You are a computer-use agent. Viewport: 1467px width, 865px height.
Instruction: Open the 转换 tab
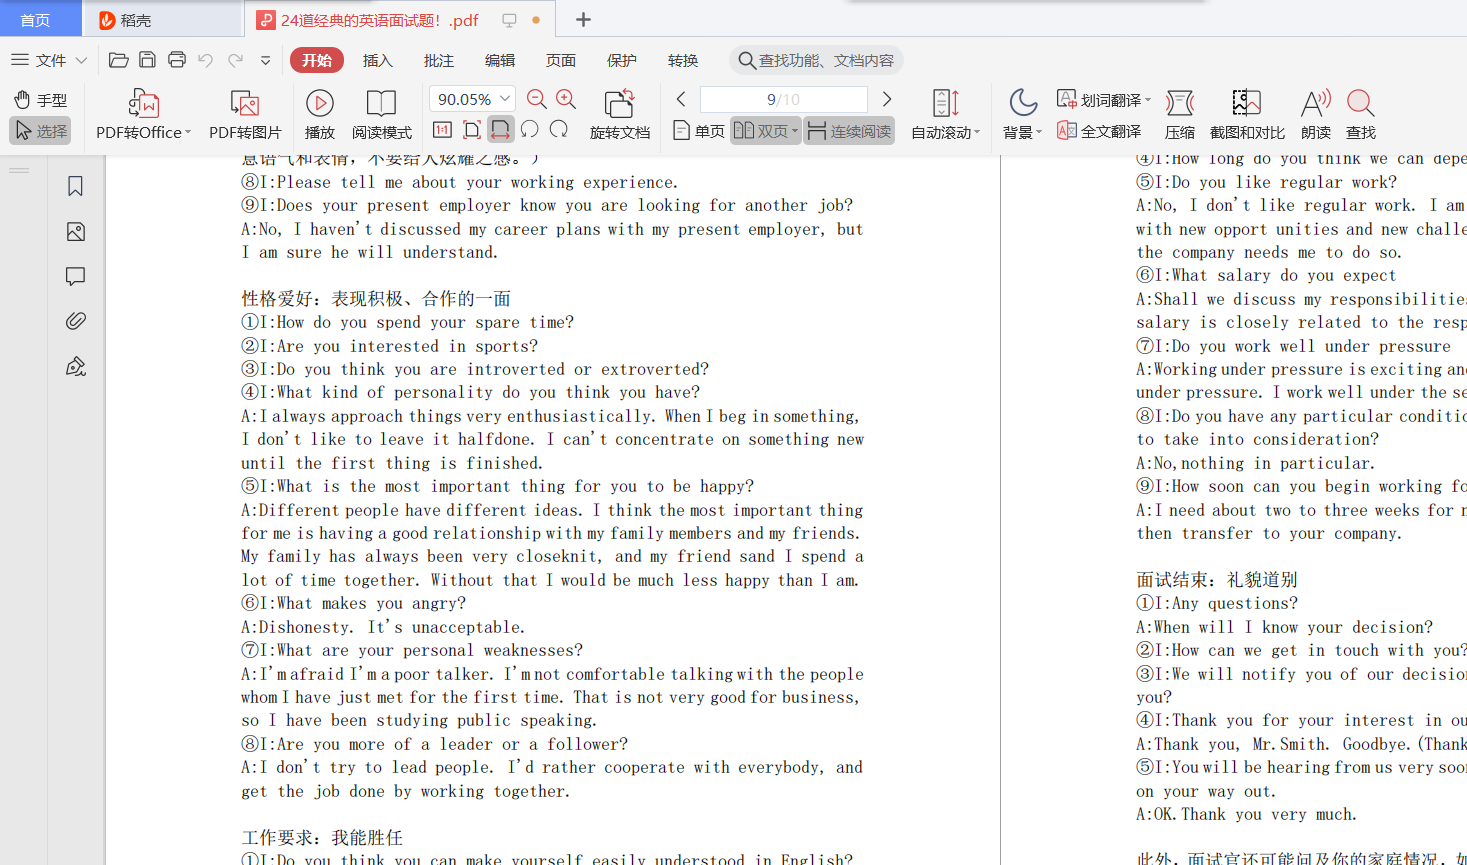tap(683, 60)
